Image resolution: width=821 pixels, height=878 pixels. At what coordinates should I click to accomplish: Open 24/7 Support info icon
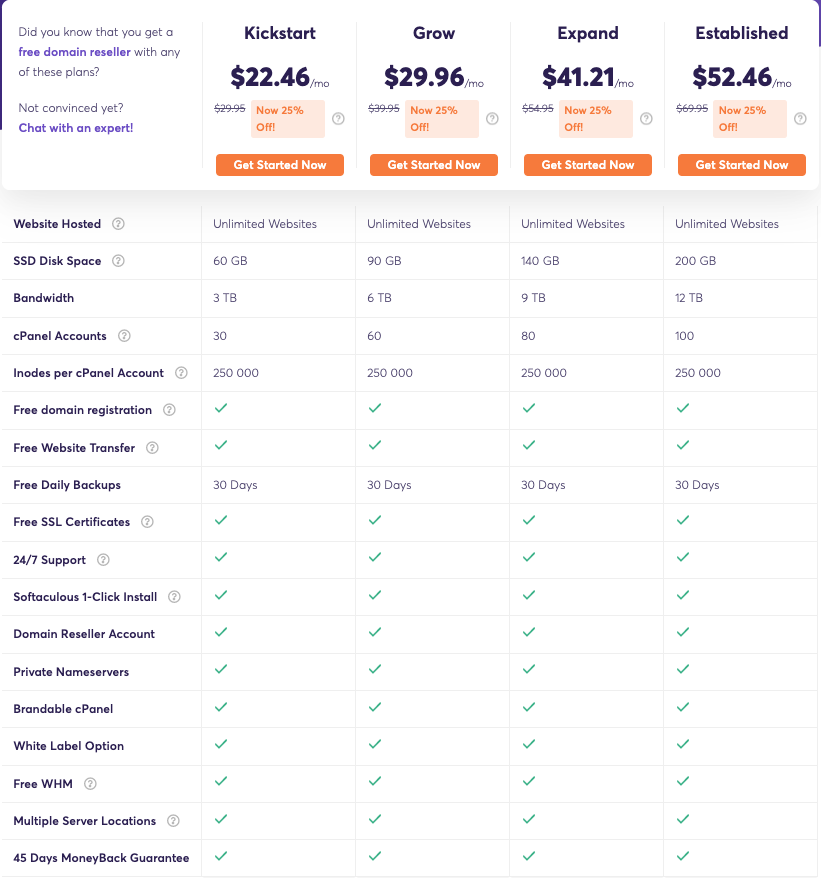point(104,560)
